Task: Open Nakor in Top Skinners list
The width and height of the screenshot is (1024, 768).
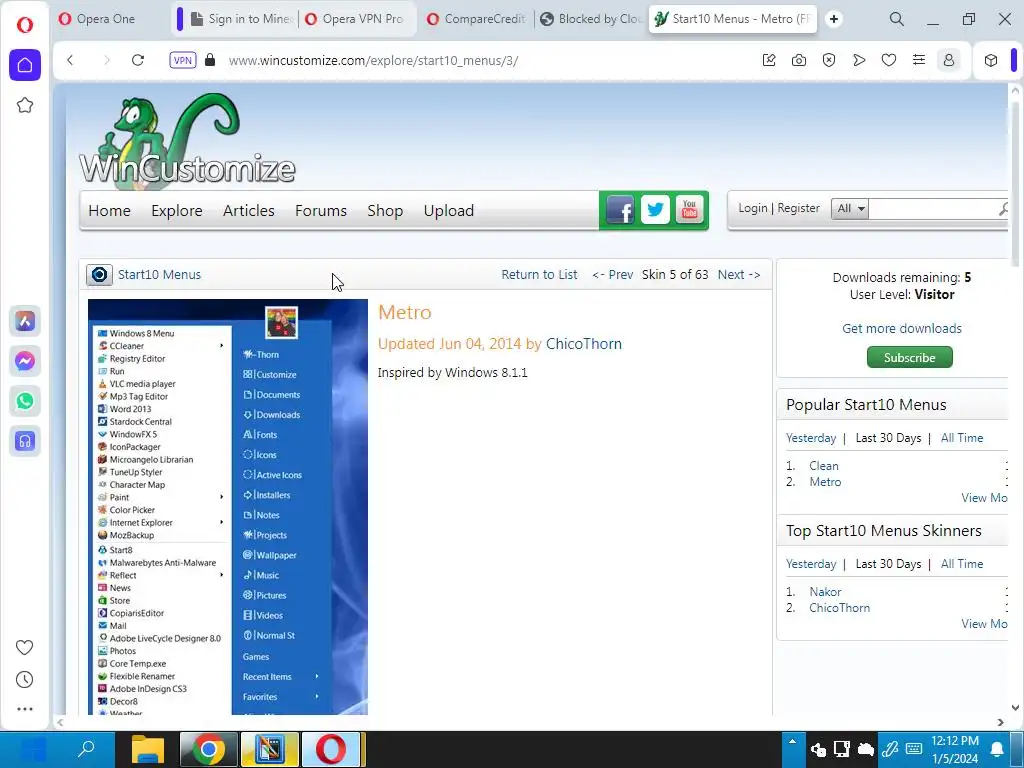Action: point(825,592)
